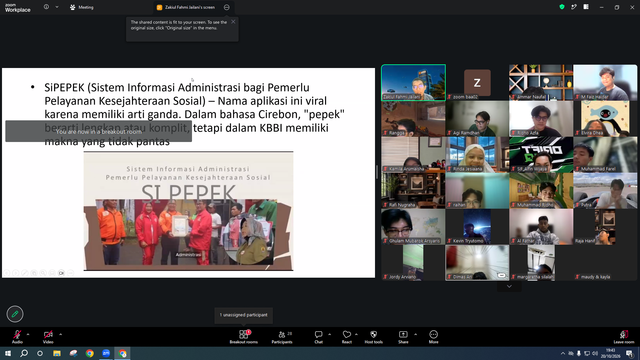
Task: Show hidden icons in the system tray
Action: coord(563,353)
